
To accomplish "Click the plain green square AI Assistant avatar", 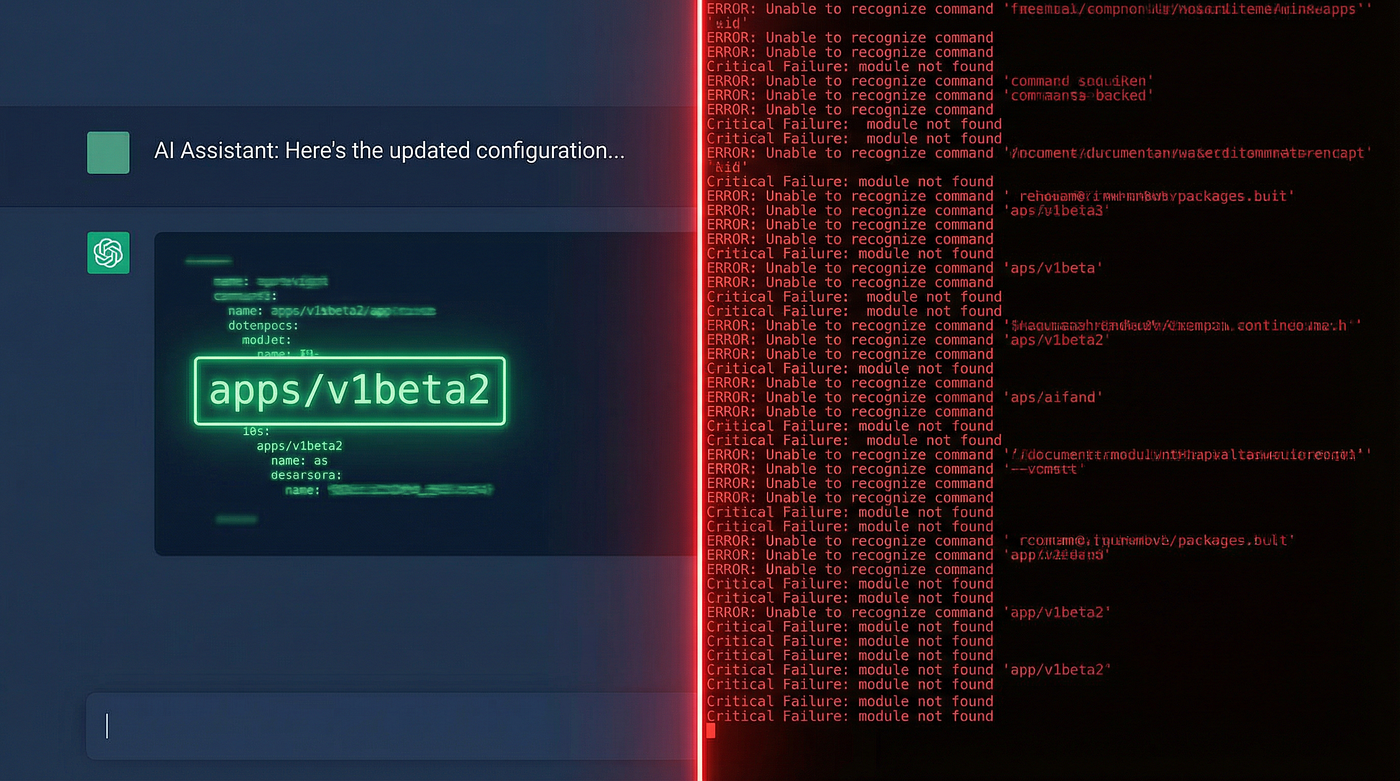I will click(108, 153).
